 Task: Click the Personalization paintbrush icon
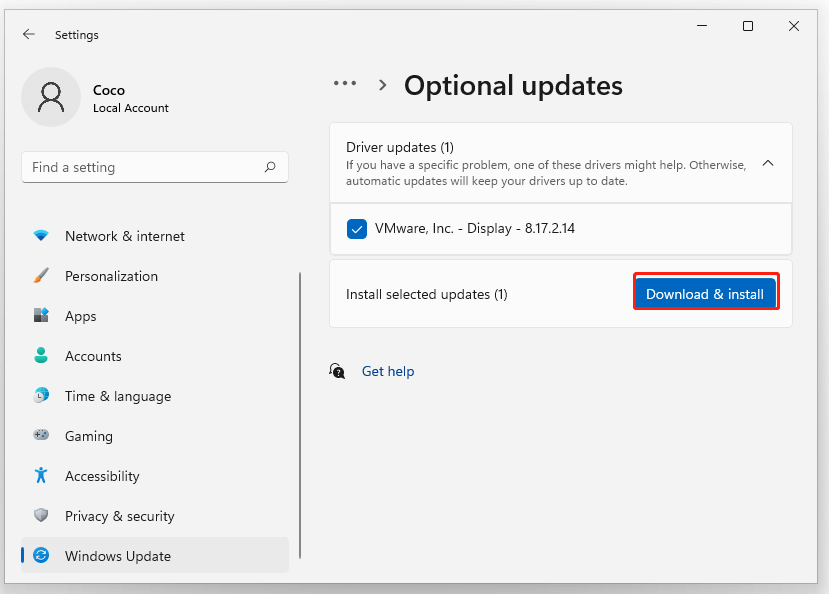point(41,276)
